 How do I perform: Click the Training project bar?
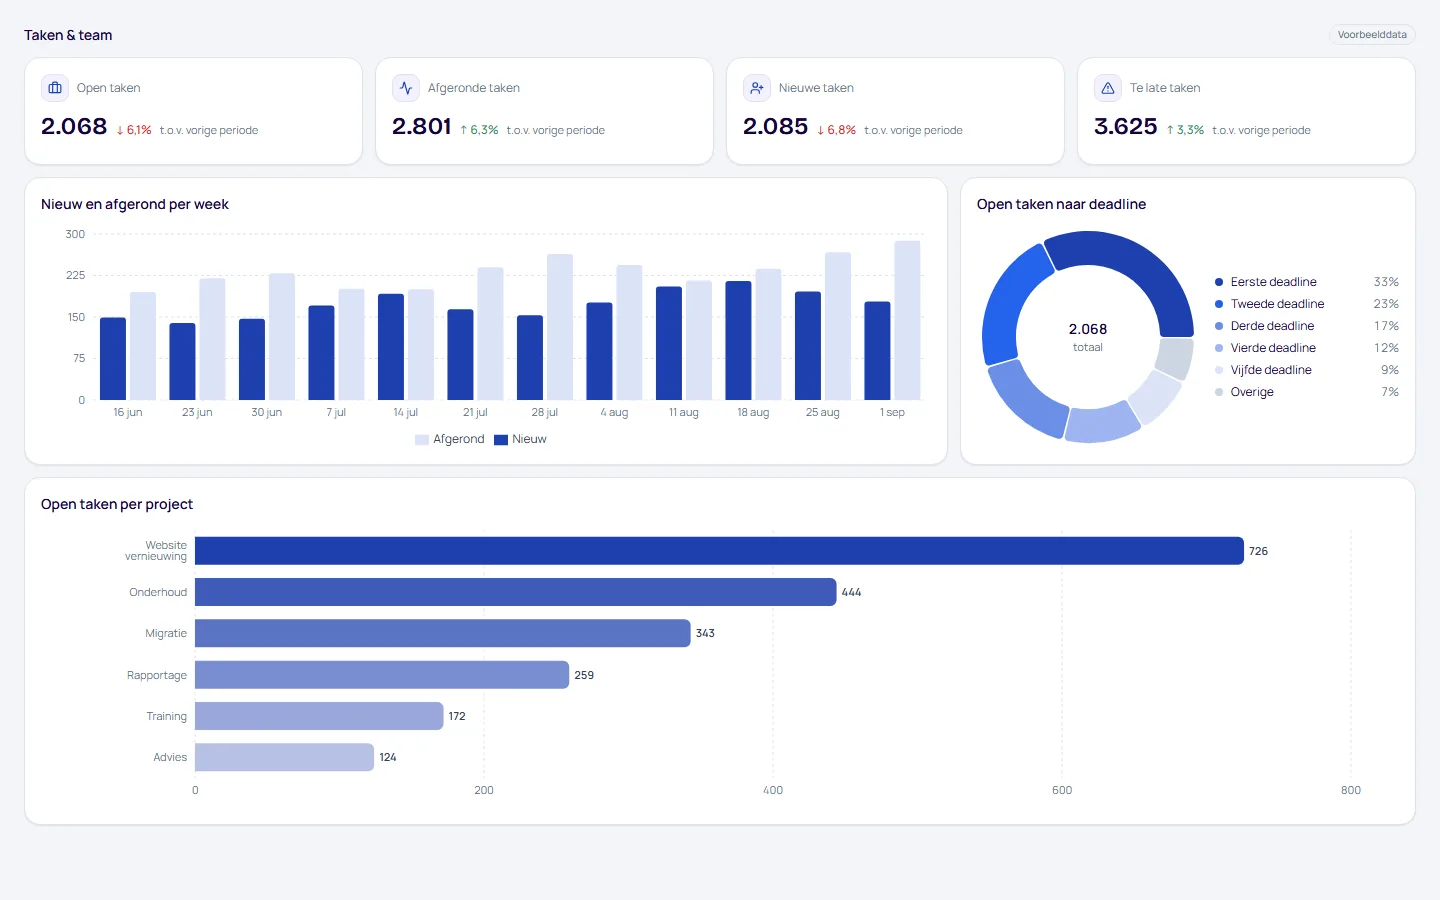coord(319,716)
